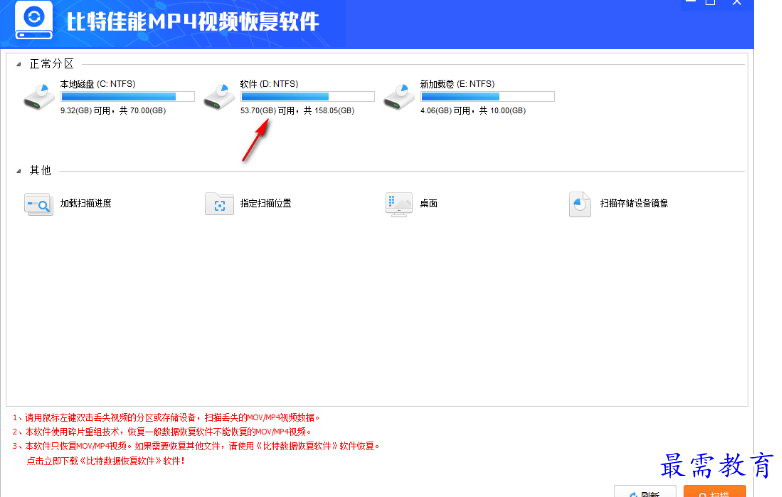Click the orange scan button

pos(715,491)
